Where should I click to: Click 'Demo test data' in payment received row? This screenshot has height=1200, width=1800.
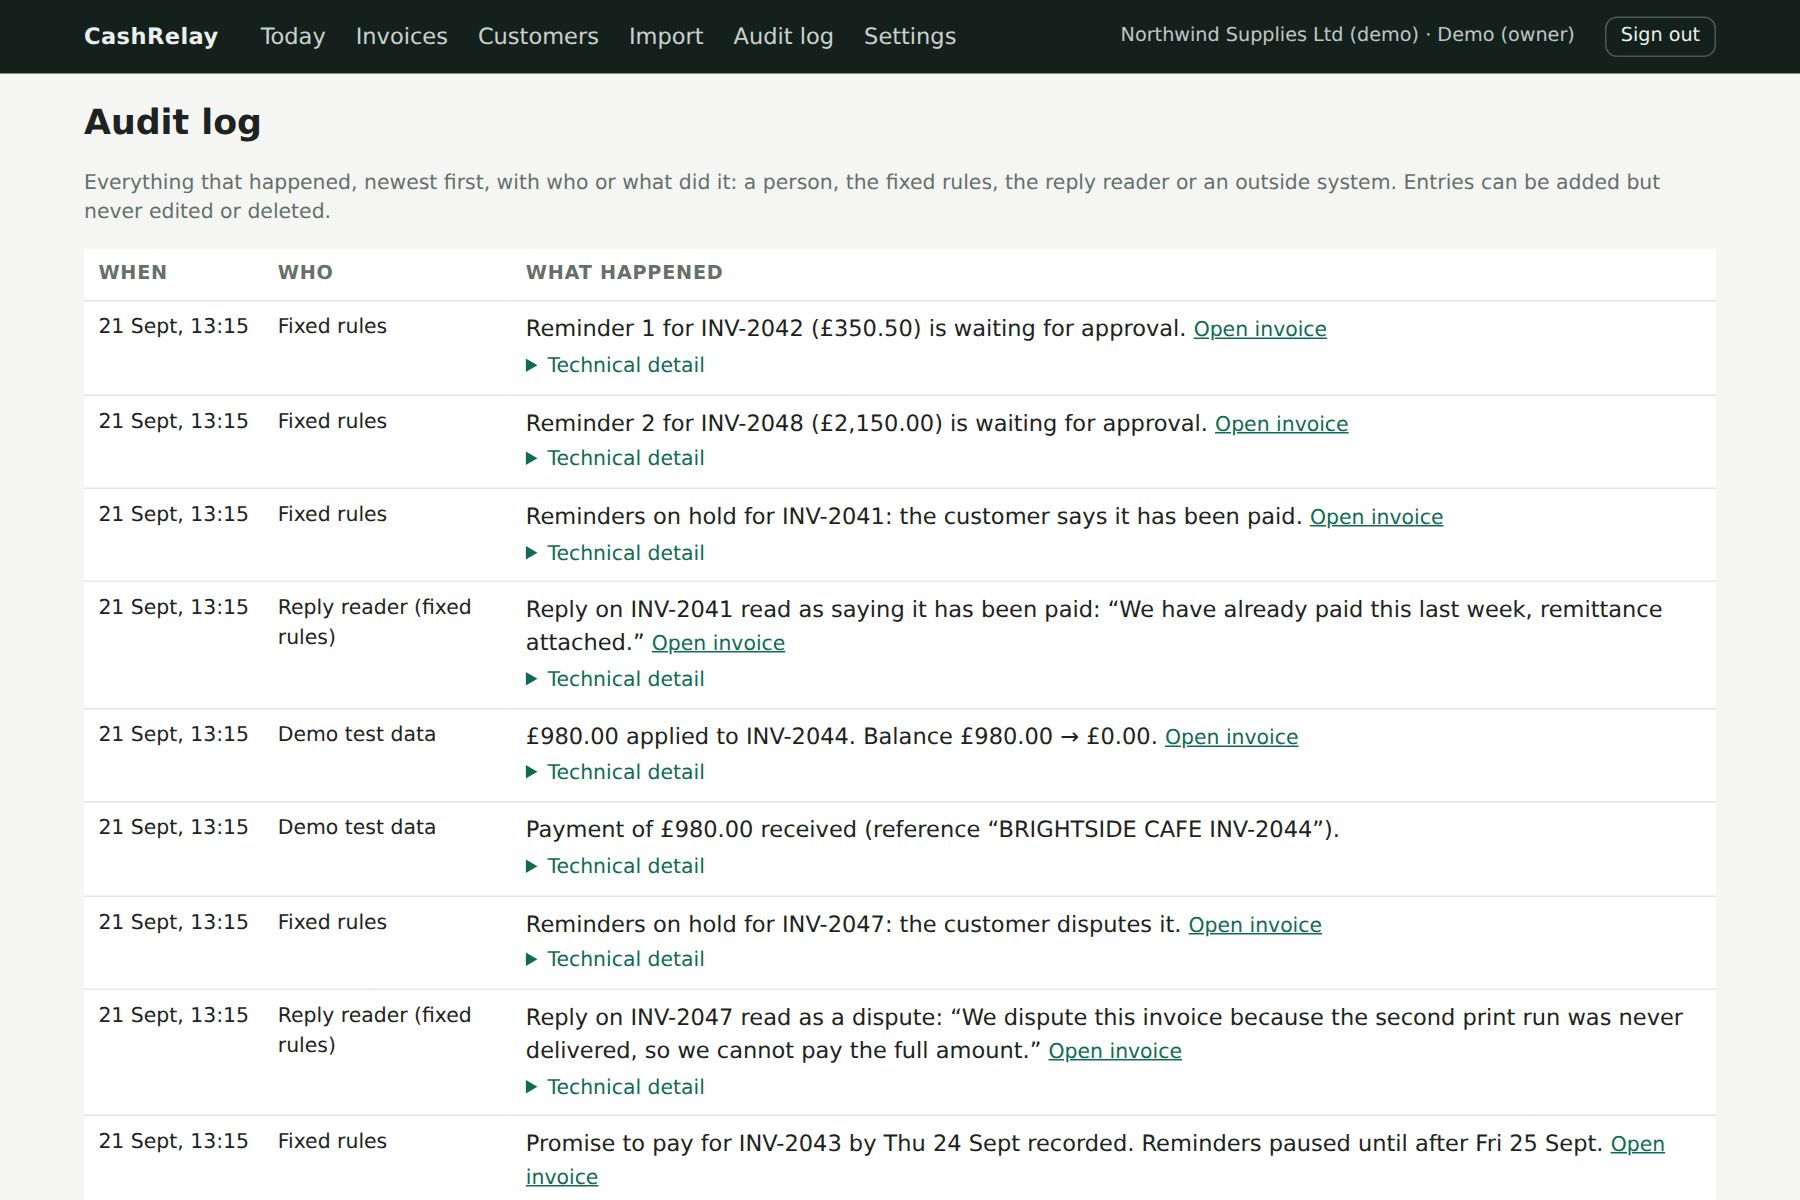point(357,827)
